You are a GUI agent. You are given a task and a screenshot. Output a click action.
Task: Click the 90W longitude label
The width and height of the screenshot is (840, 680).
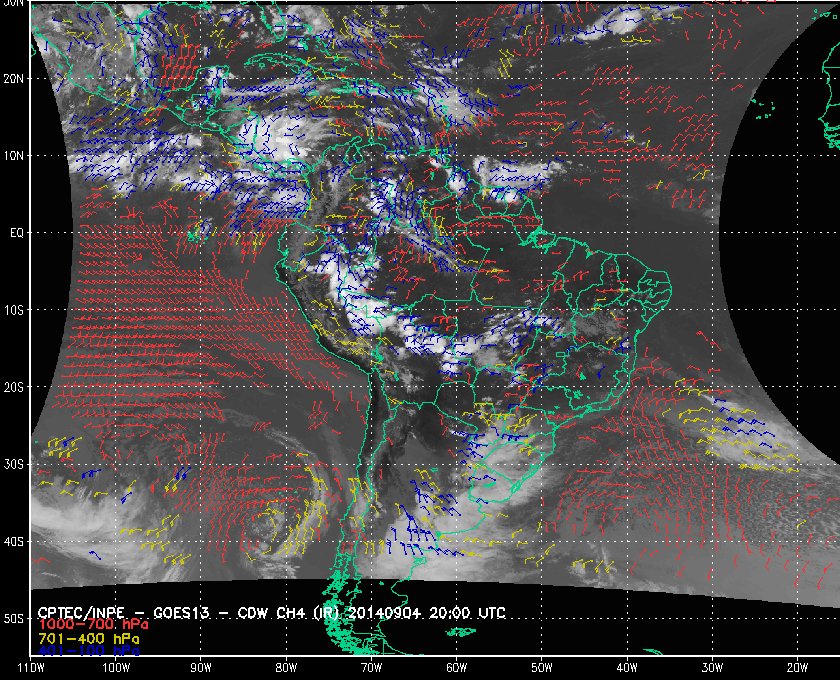201,668
